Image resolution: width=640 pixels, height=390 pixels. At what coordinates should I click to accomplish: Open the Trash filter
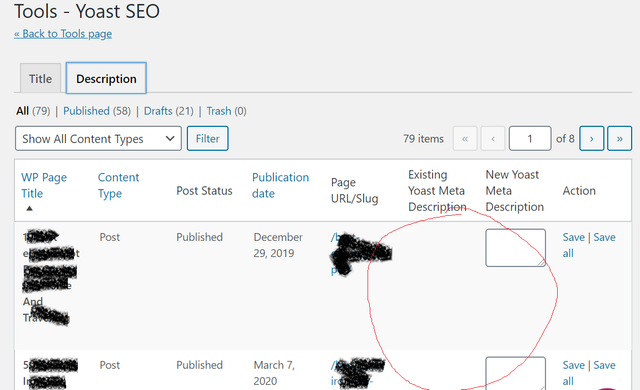click(219, 111)
